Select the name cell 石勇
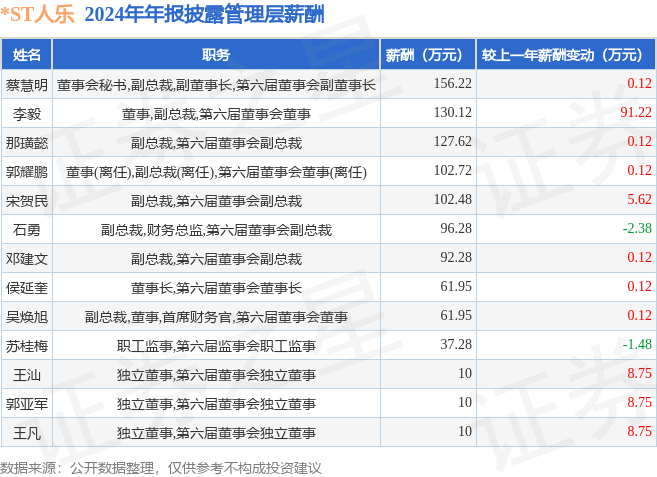 [27, 230]
